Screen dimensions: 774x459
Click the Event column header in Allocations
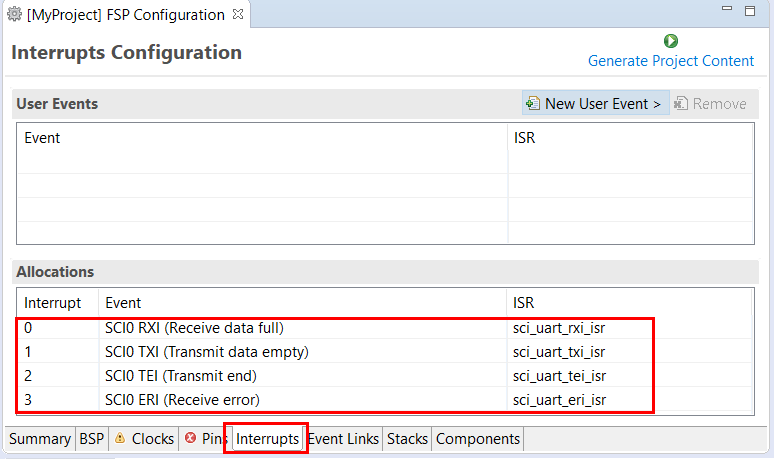302,303
